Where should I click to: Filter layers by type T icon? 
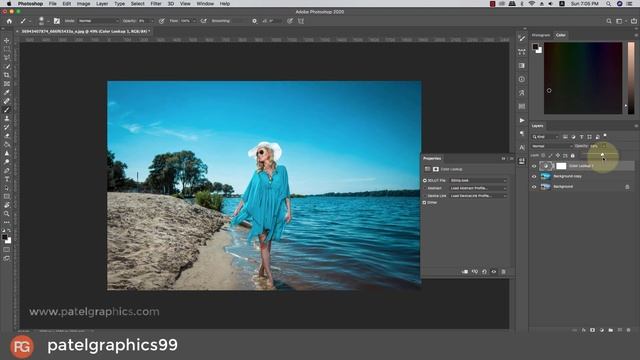tap(581, 137)
